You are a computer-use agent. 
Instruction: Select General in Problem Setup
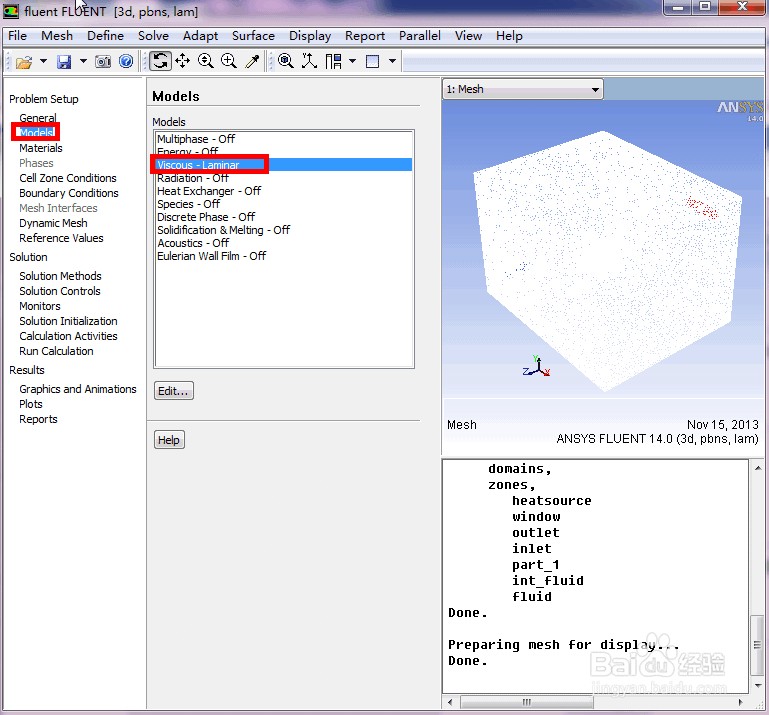click(x=38, y=118)
